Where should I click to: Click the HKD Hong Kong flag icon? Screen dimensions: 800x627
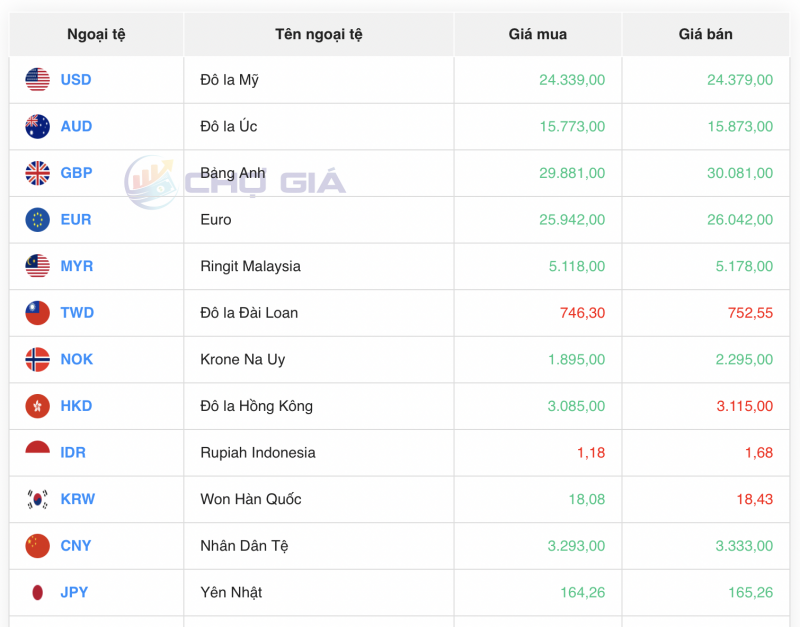38,406
